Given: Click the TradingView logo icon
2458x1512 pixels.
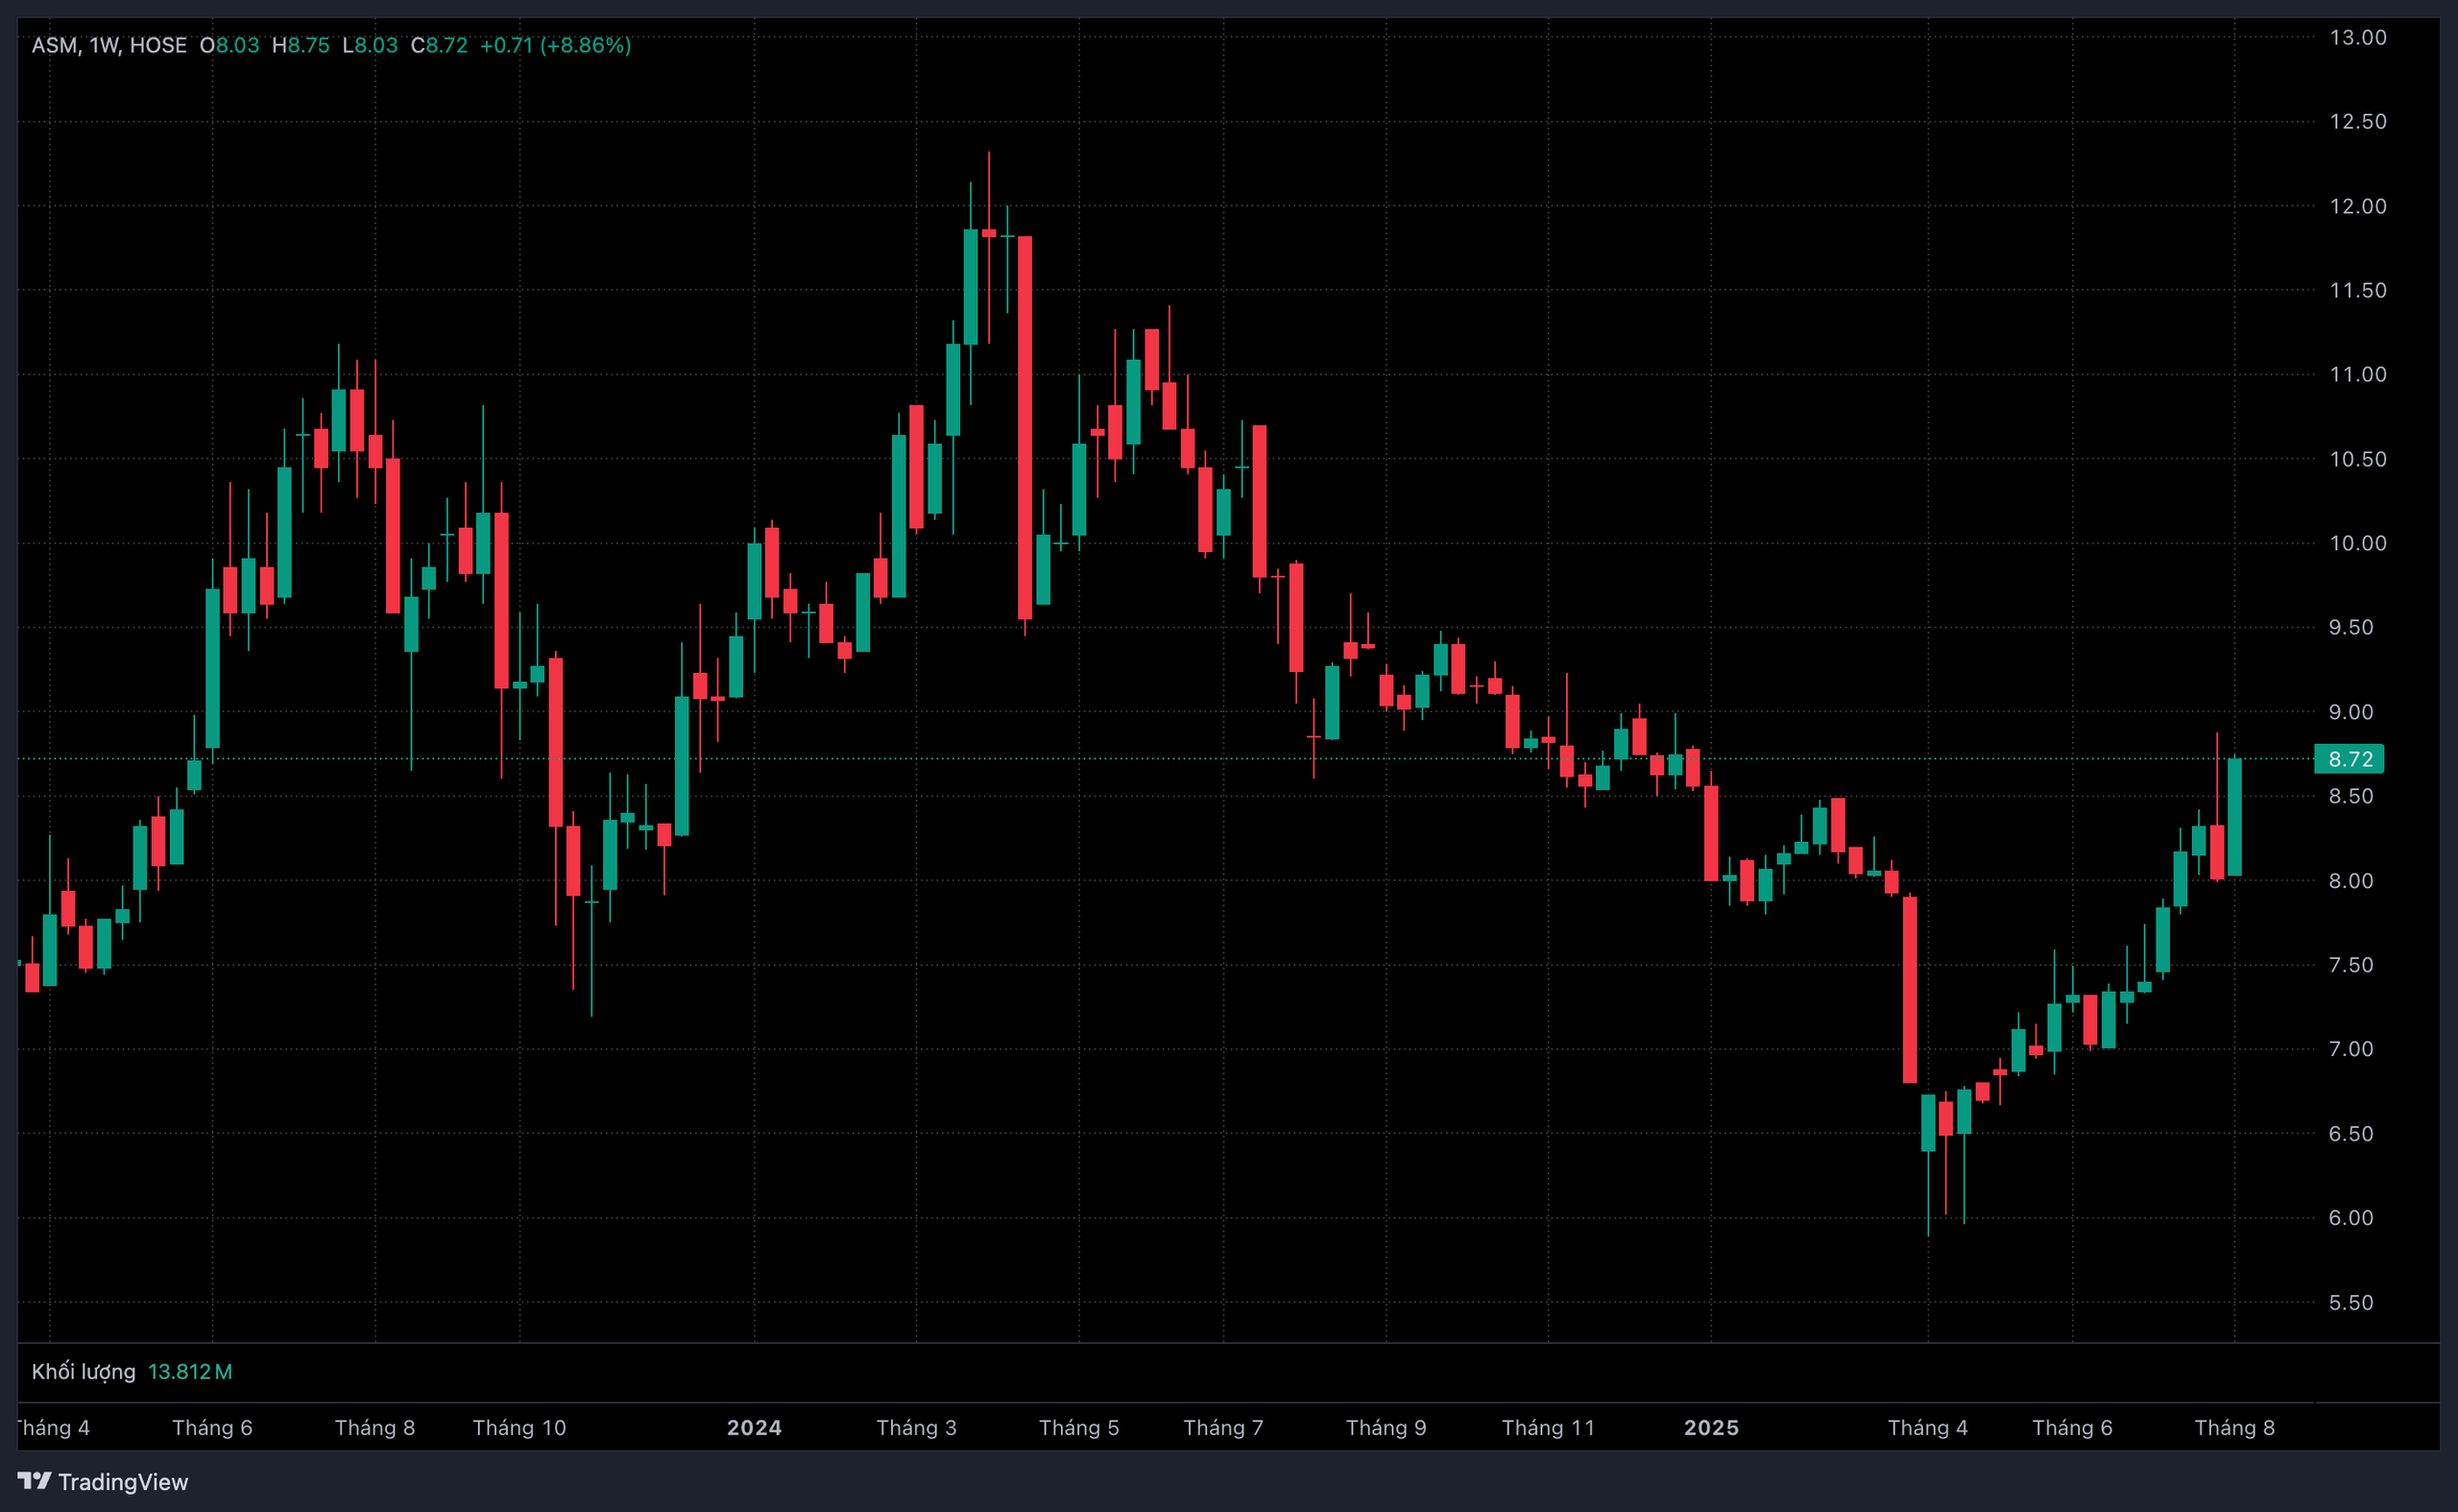Looking at the screenshot, I should pyautogui.click(x=34, y=1480).
